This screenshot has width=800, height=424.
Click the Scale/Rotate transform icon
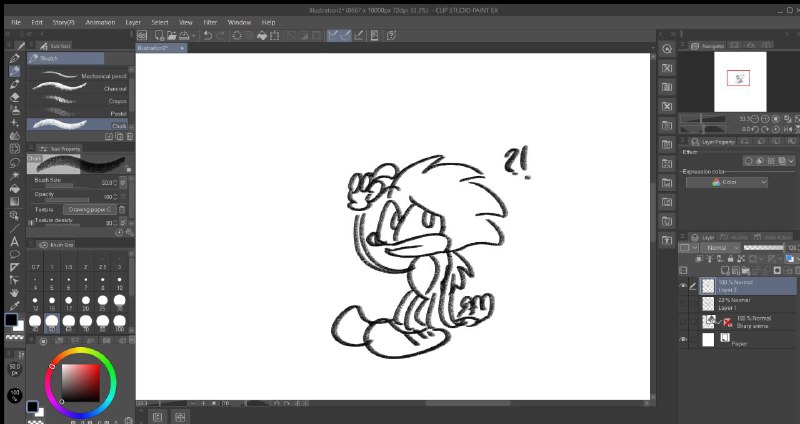(274, 35)
